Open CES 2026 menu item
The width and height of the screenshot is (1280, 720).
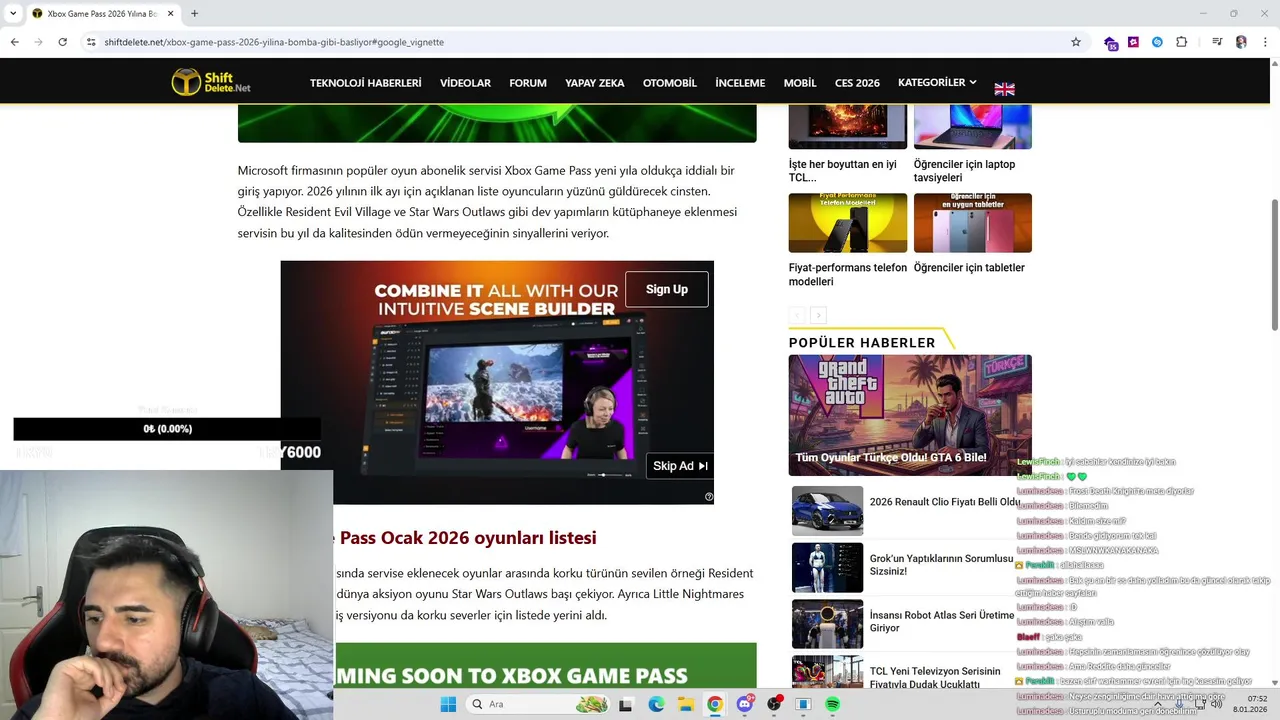(x=857, y=83)
